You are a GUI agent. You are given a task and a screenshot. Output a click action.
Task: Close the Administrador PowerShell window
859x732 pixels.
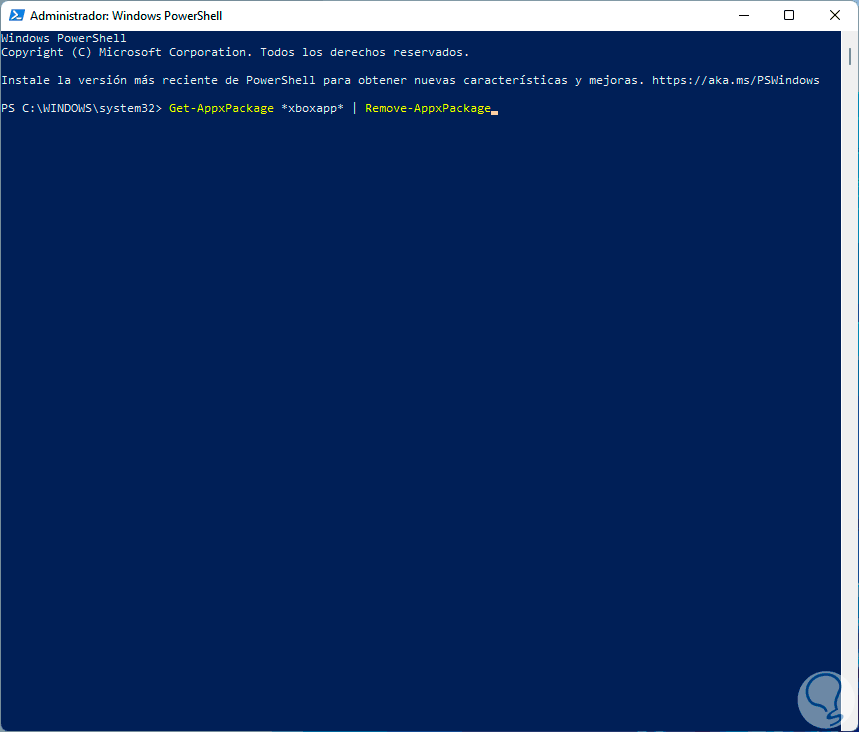click(x=834, y=15)
